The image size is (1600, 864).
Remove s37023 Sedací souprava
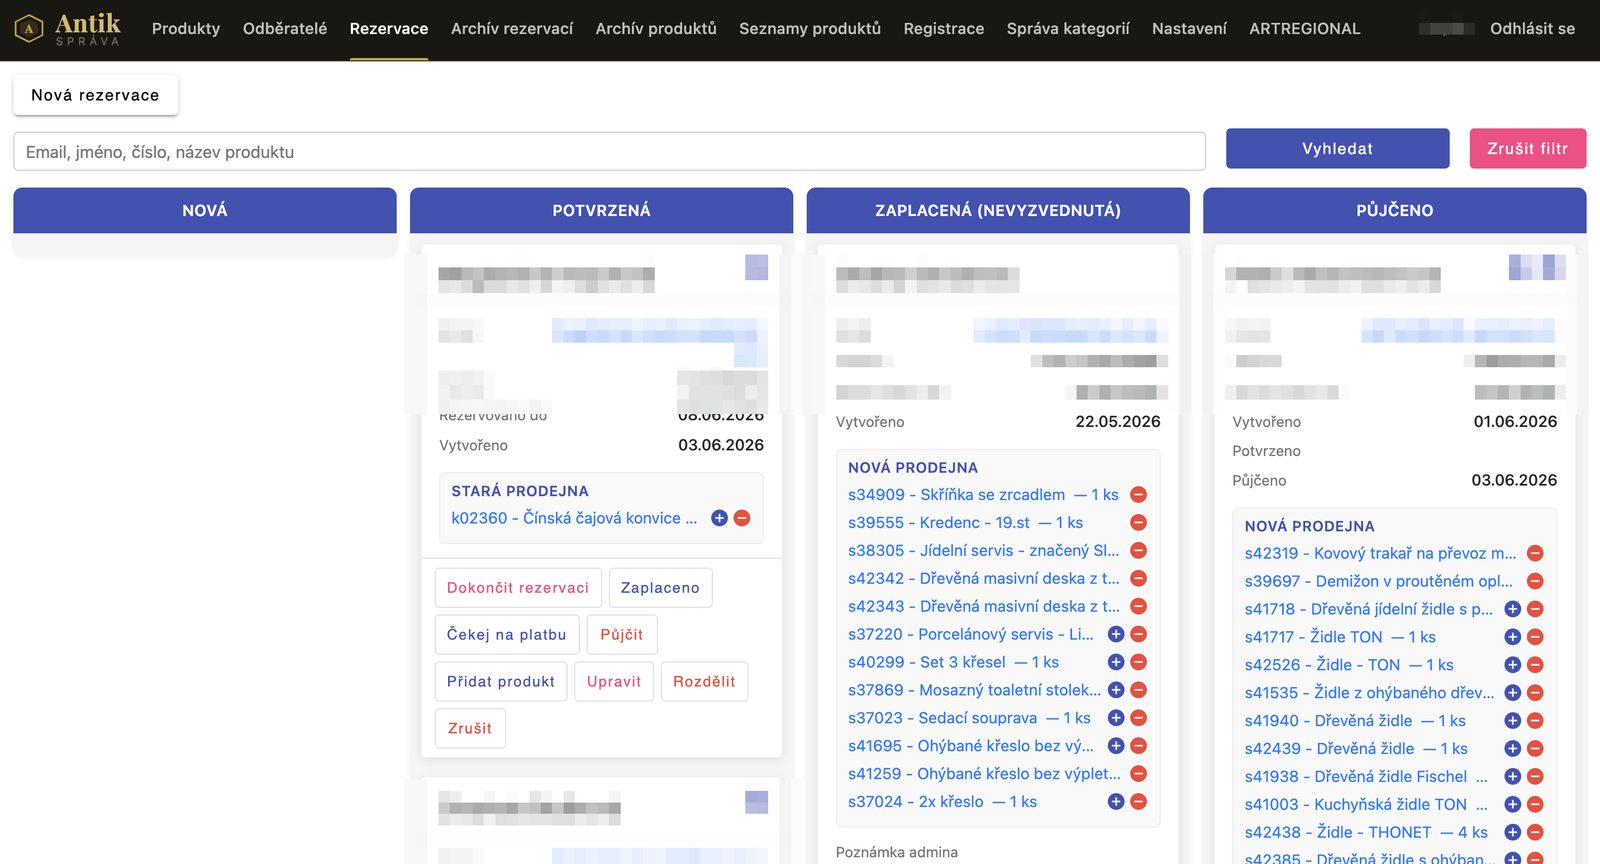1138,719
